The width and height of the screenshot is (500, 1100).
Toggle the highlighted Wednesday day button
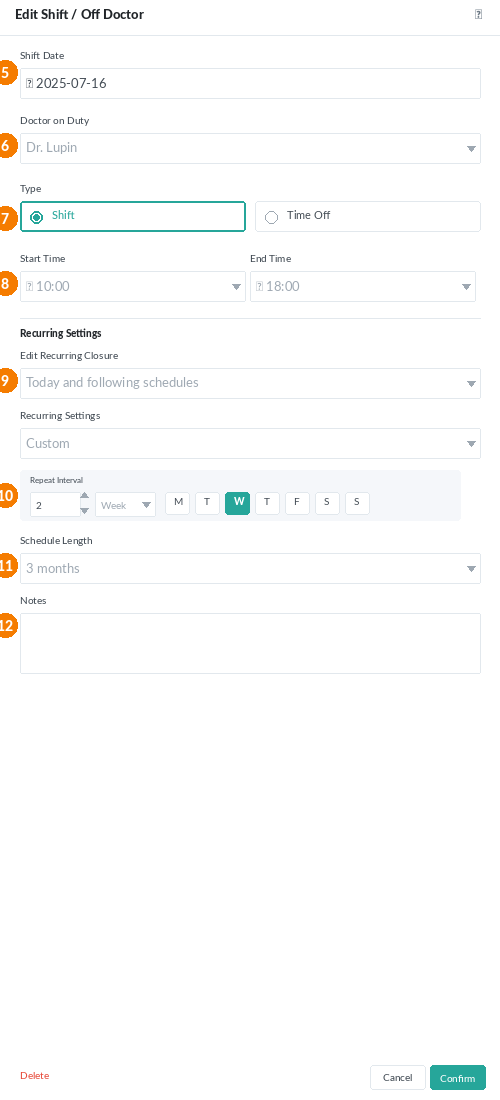point(238,503)
